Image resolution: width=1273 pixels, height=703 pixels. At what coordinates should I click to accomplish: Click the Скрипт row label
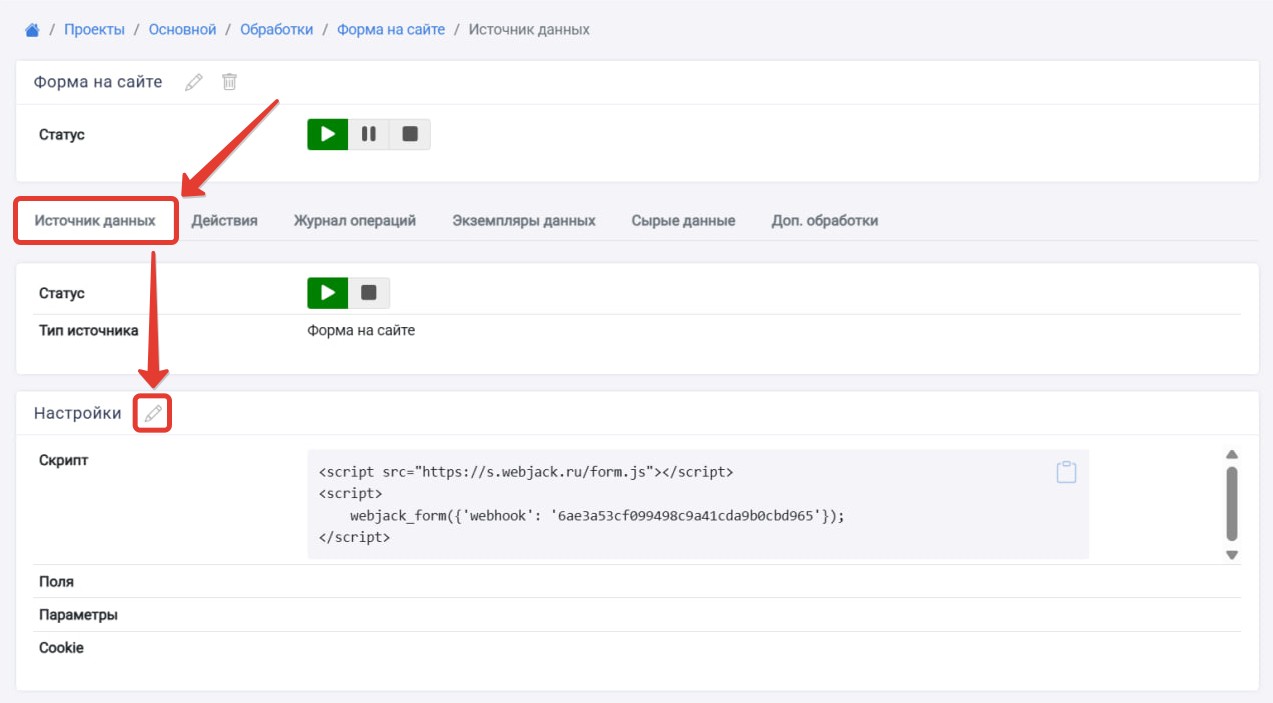pos(63,461)
